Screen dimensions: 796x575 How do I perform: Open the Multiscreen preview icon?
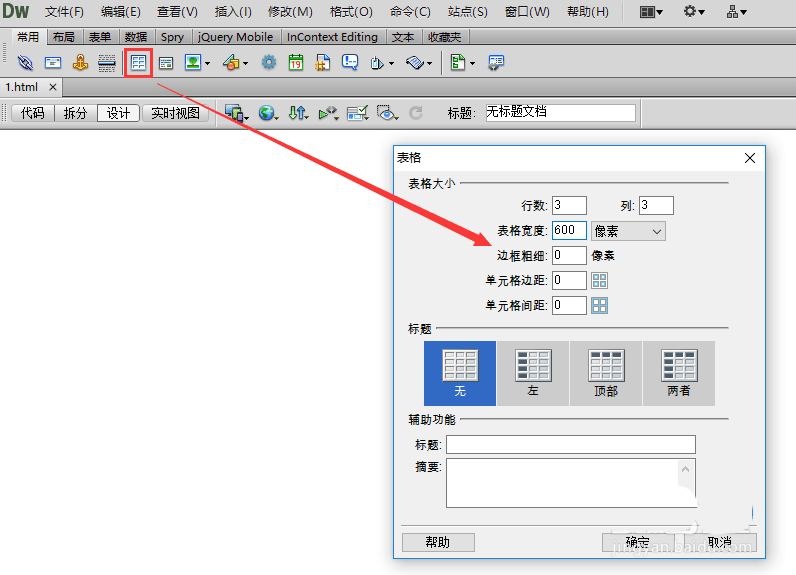[237, 113]
